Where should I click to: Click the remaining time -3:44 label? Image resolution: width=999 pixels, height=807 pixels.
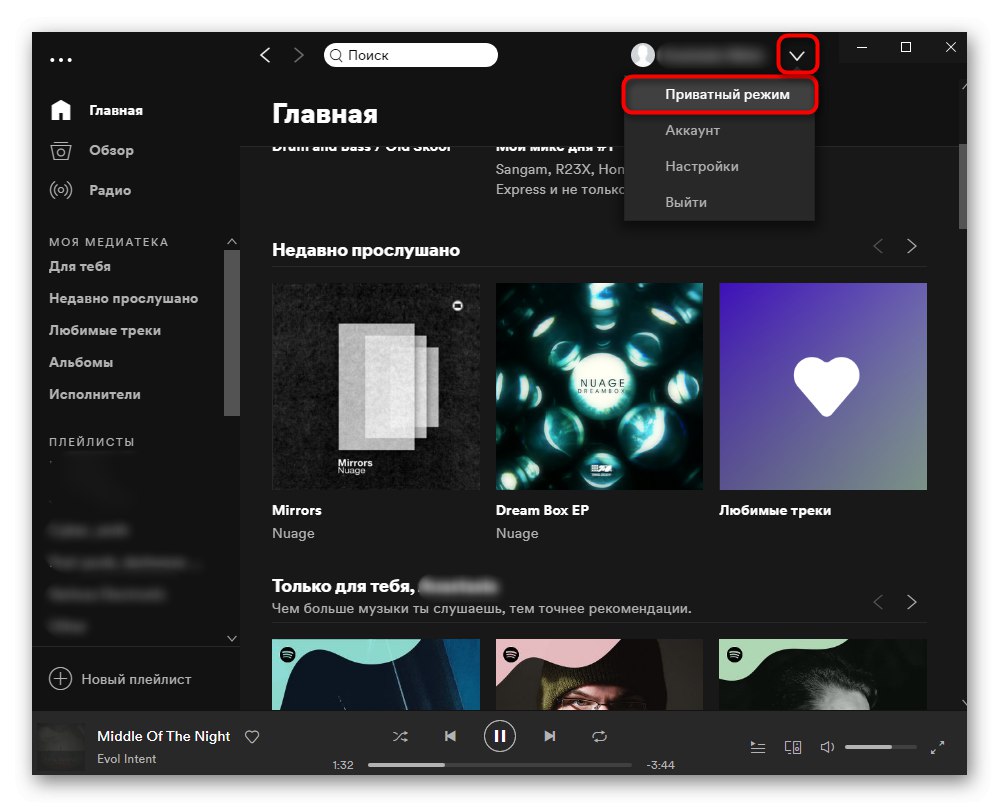point(660,765)
